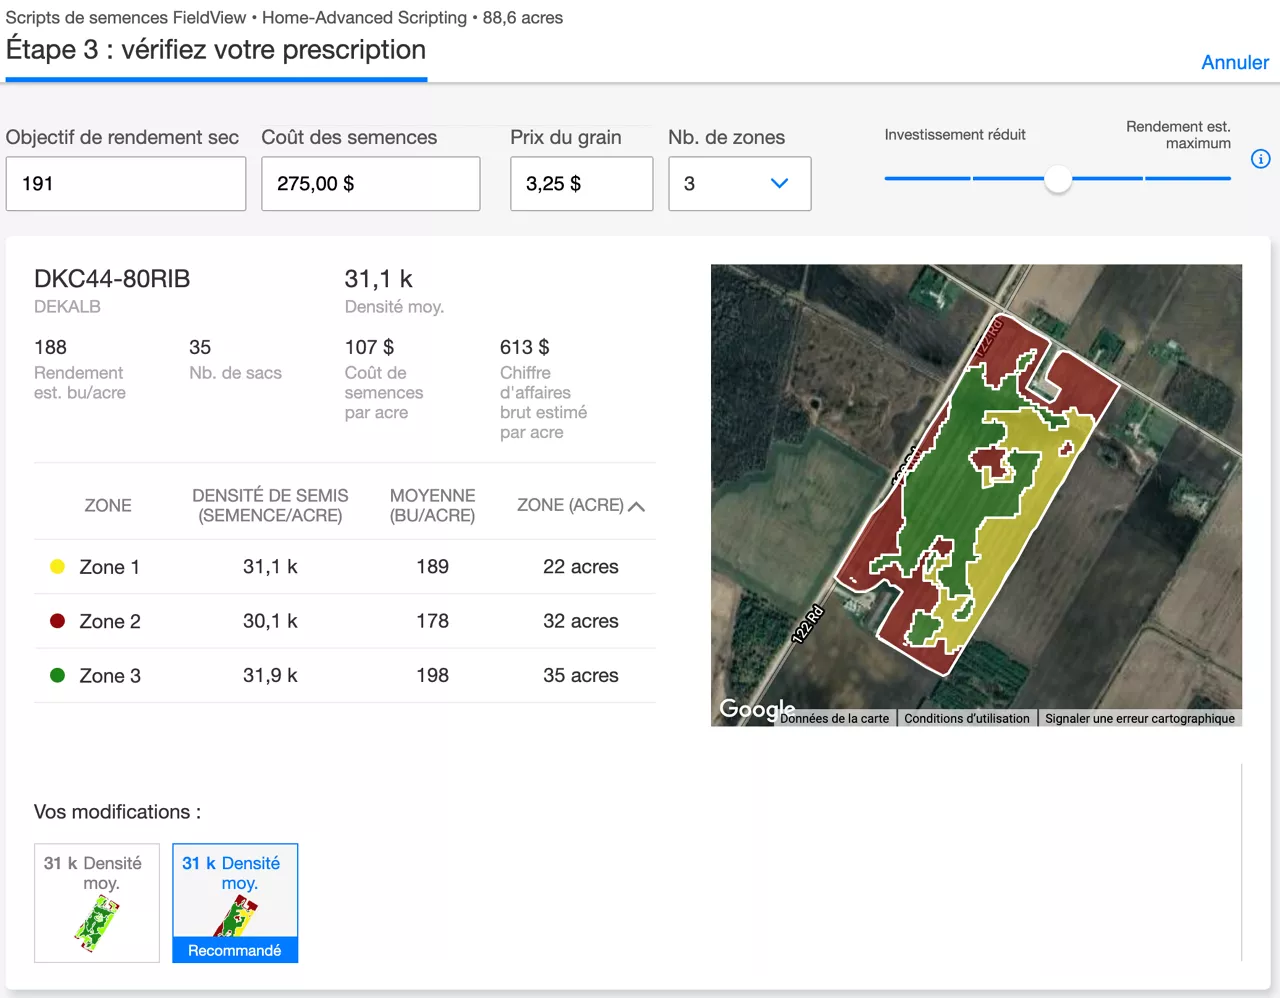Click the green Zone 3 color dot
Image resolution: width=1280 pixels, height=998 pixels.
coord(58,675)
